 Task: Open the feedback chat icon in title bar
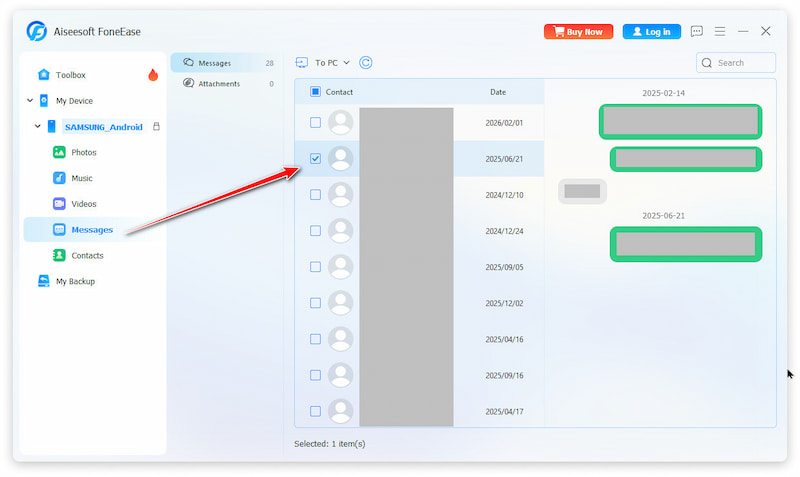point(697,32)
